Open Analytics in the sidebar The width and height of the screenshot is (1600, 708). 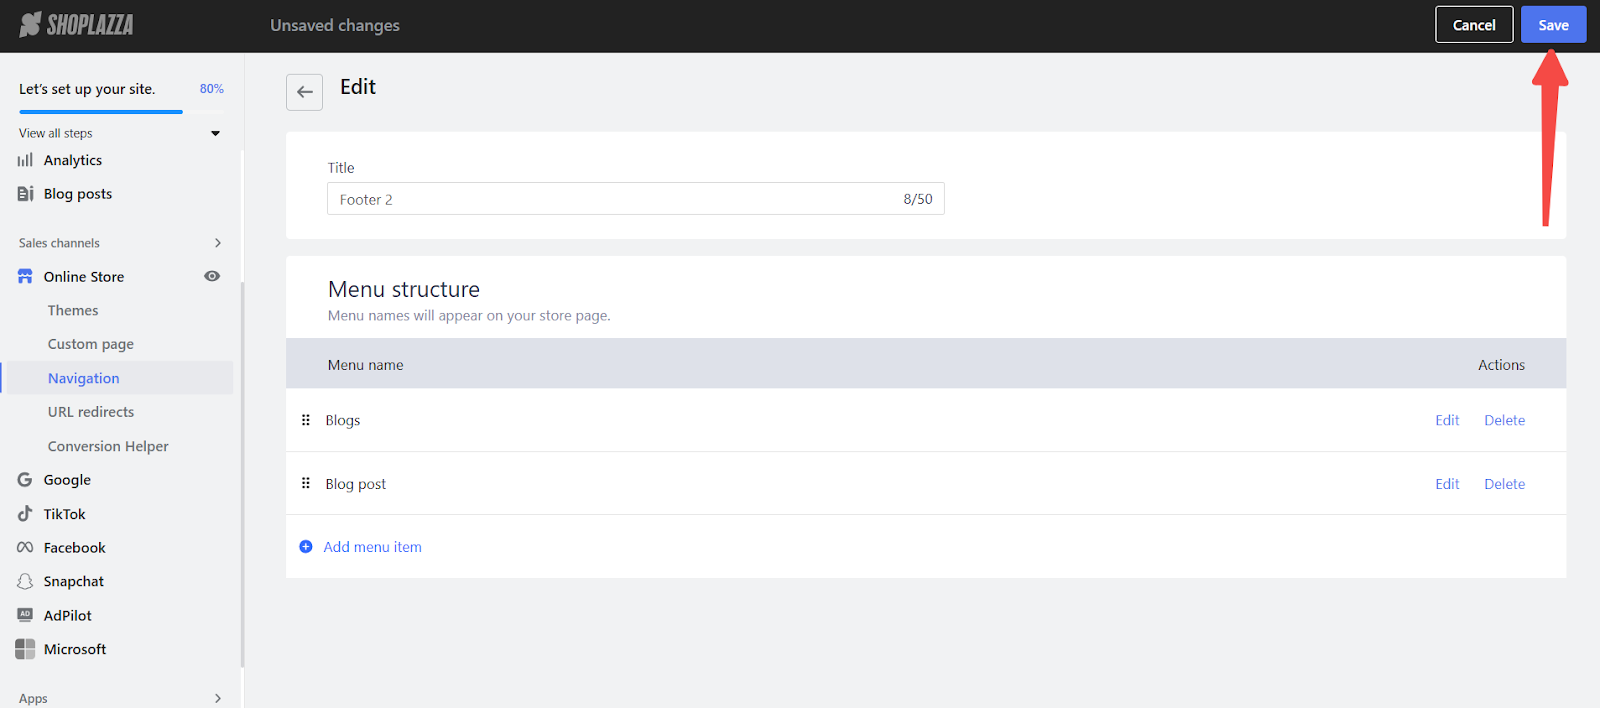coord(73,160)
